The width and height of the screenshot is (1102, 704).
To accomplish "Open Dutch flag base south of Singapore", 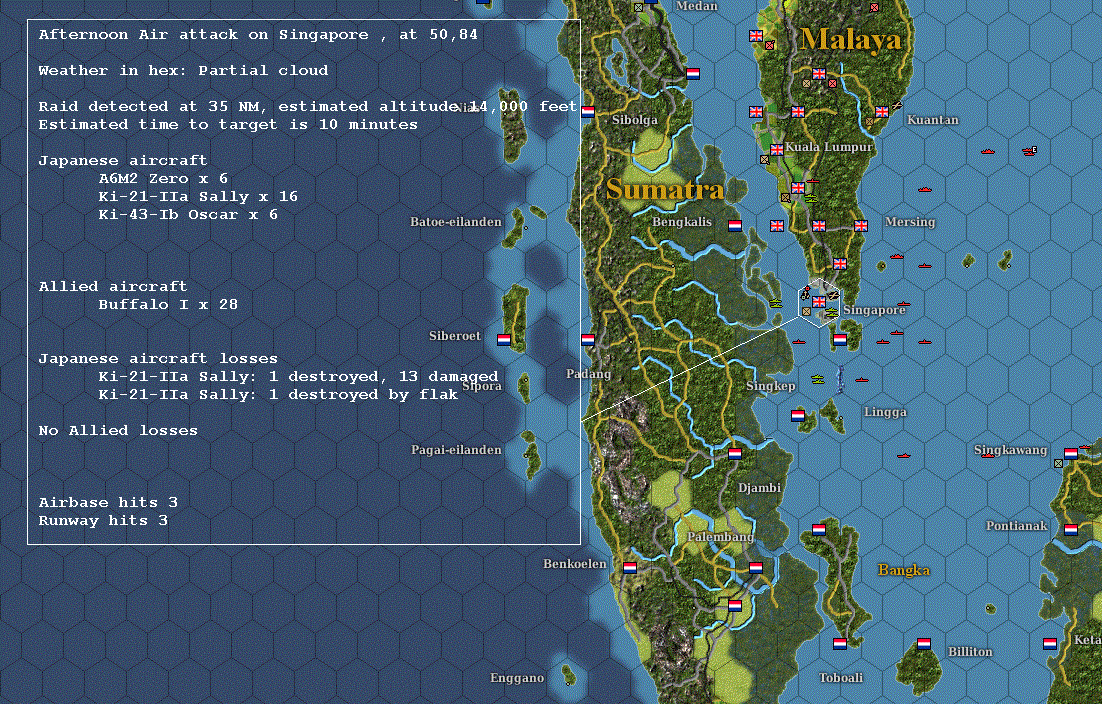I will [840, 340].
